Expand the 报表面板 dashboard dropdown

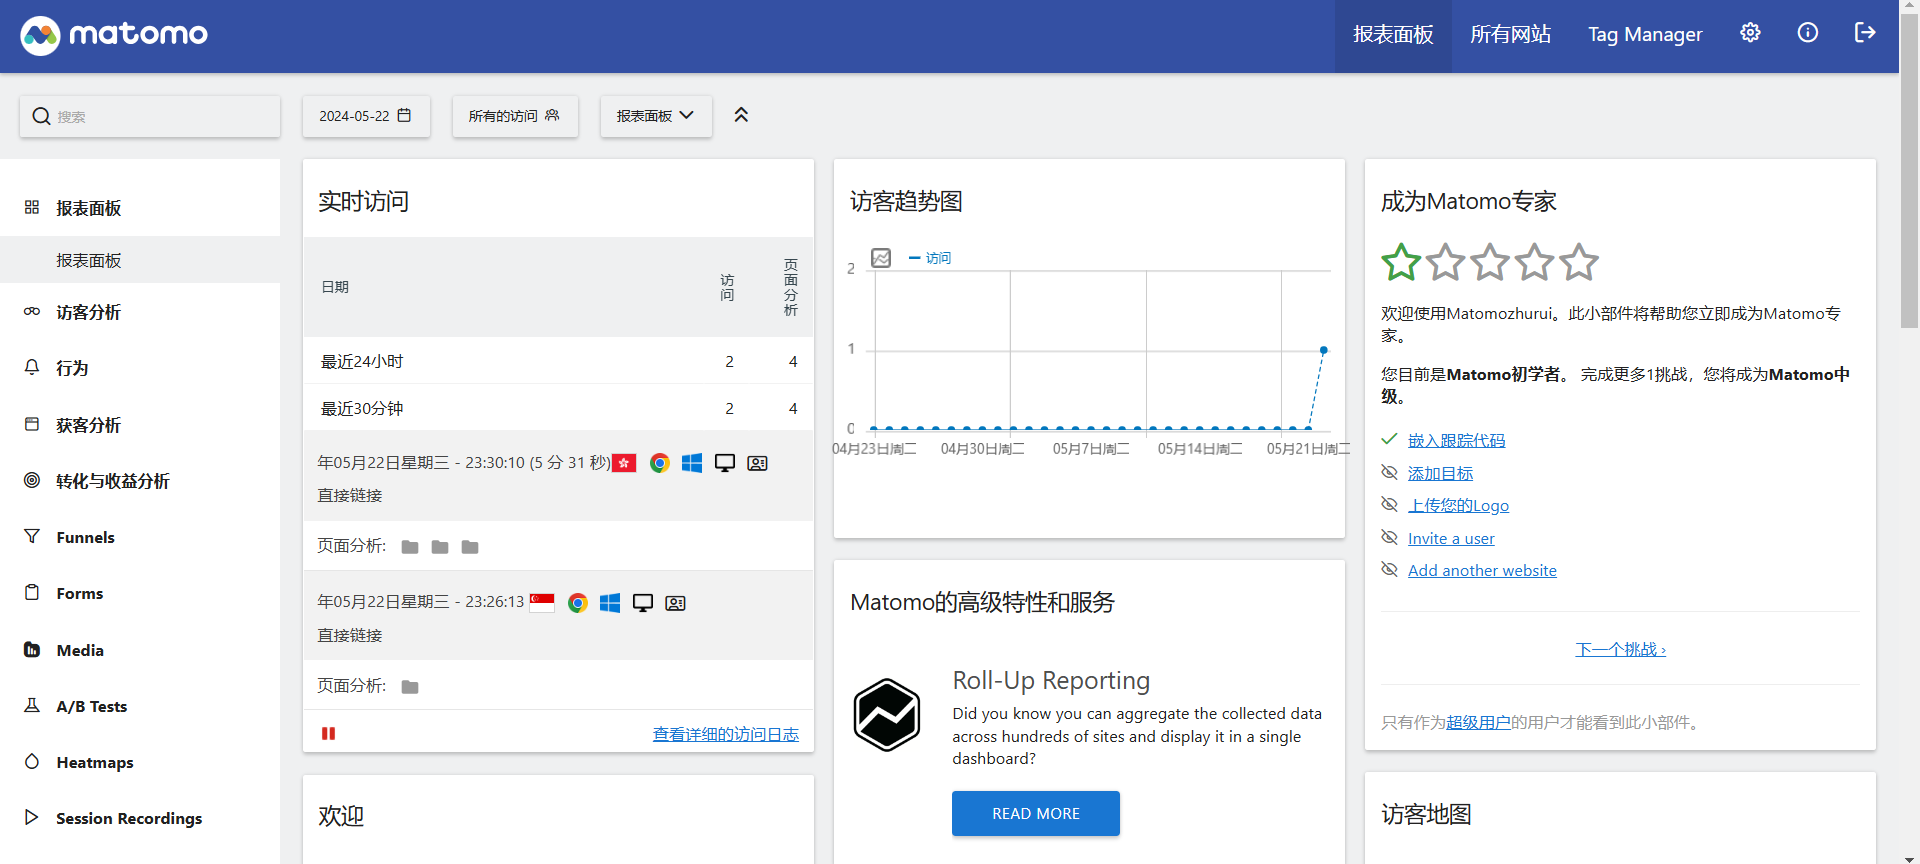point(655,116)
